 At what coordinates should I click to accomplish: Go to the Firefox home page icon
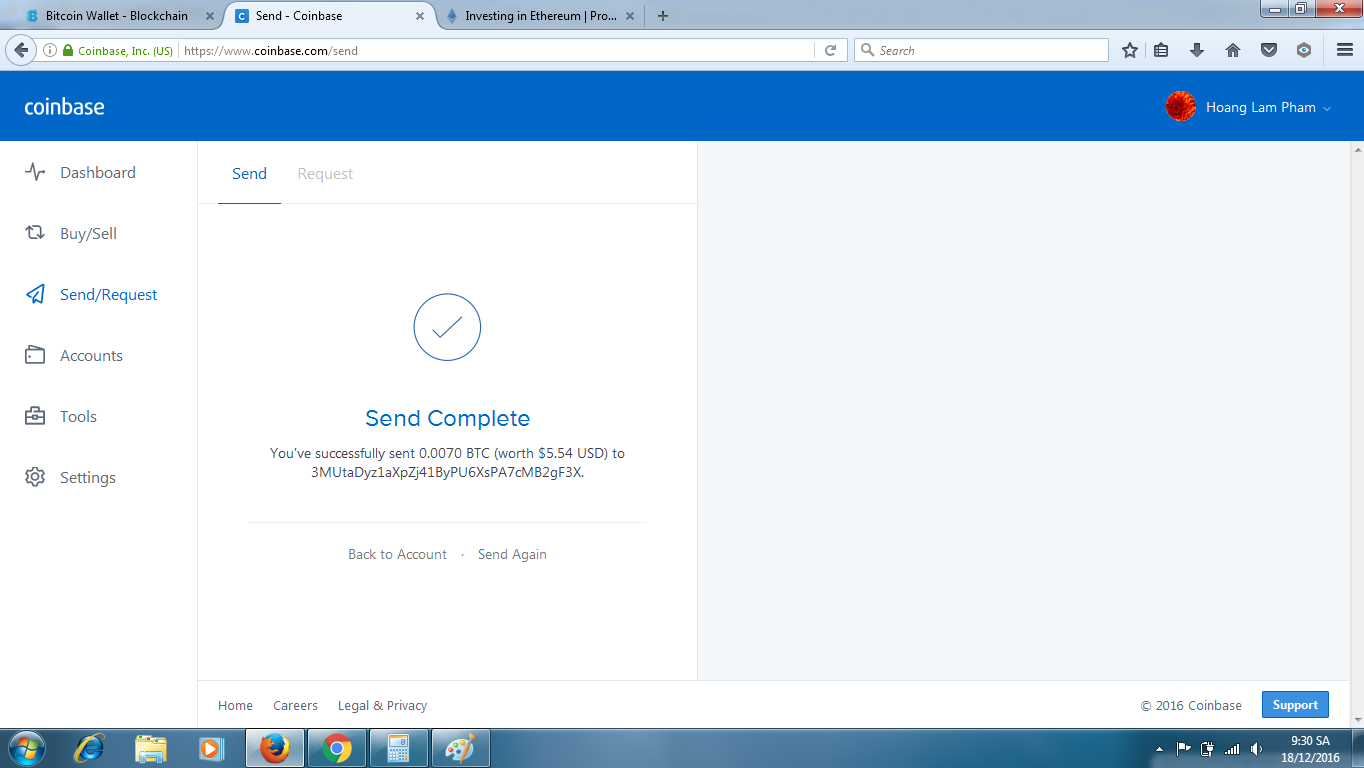pyautogui.click(x=1233, y=50)
